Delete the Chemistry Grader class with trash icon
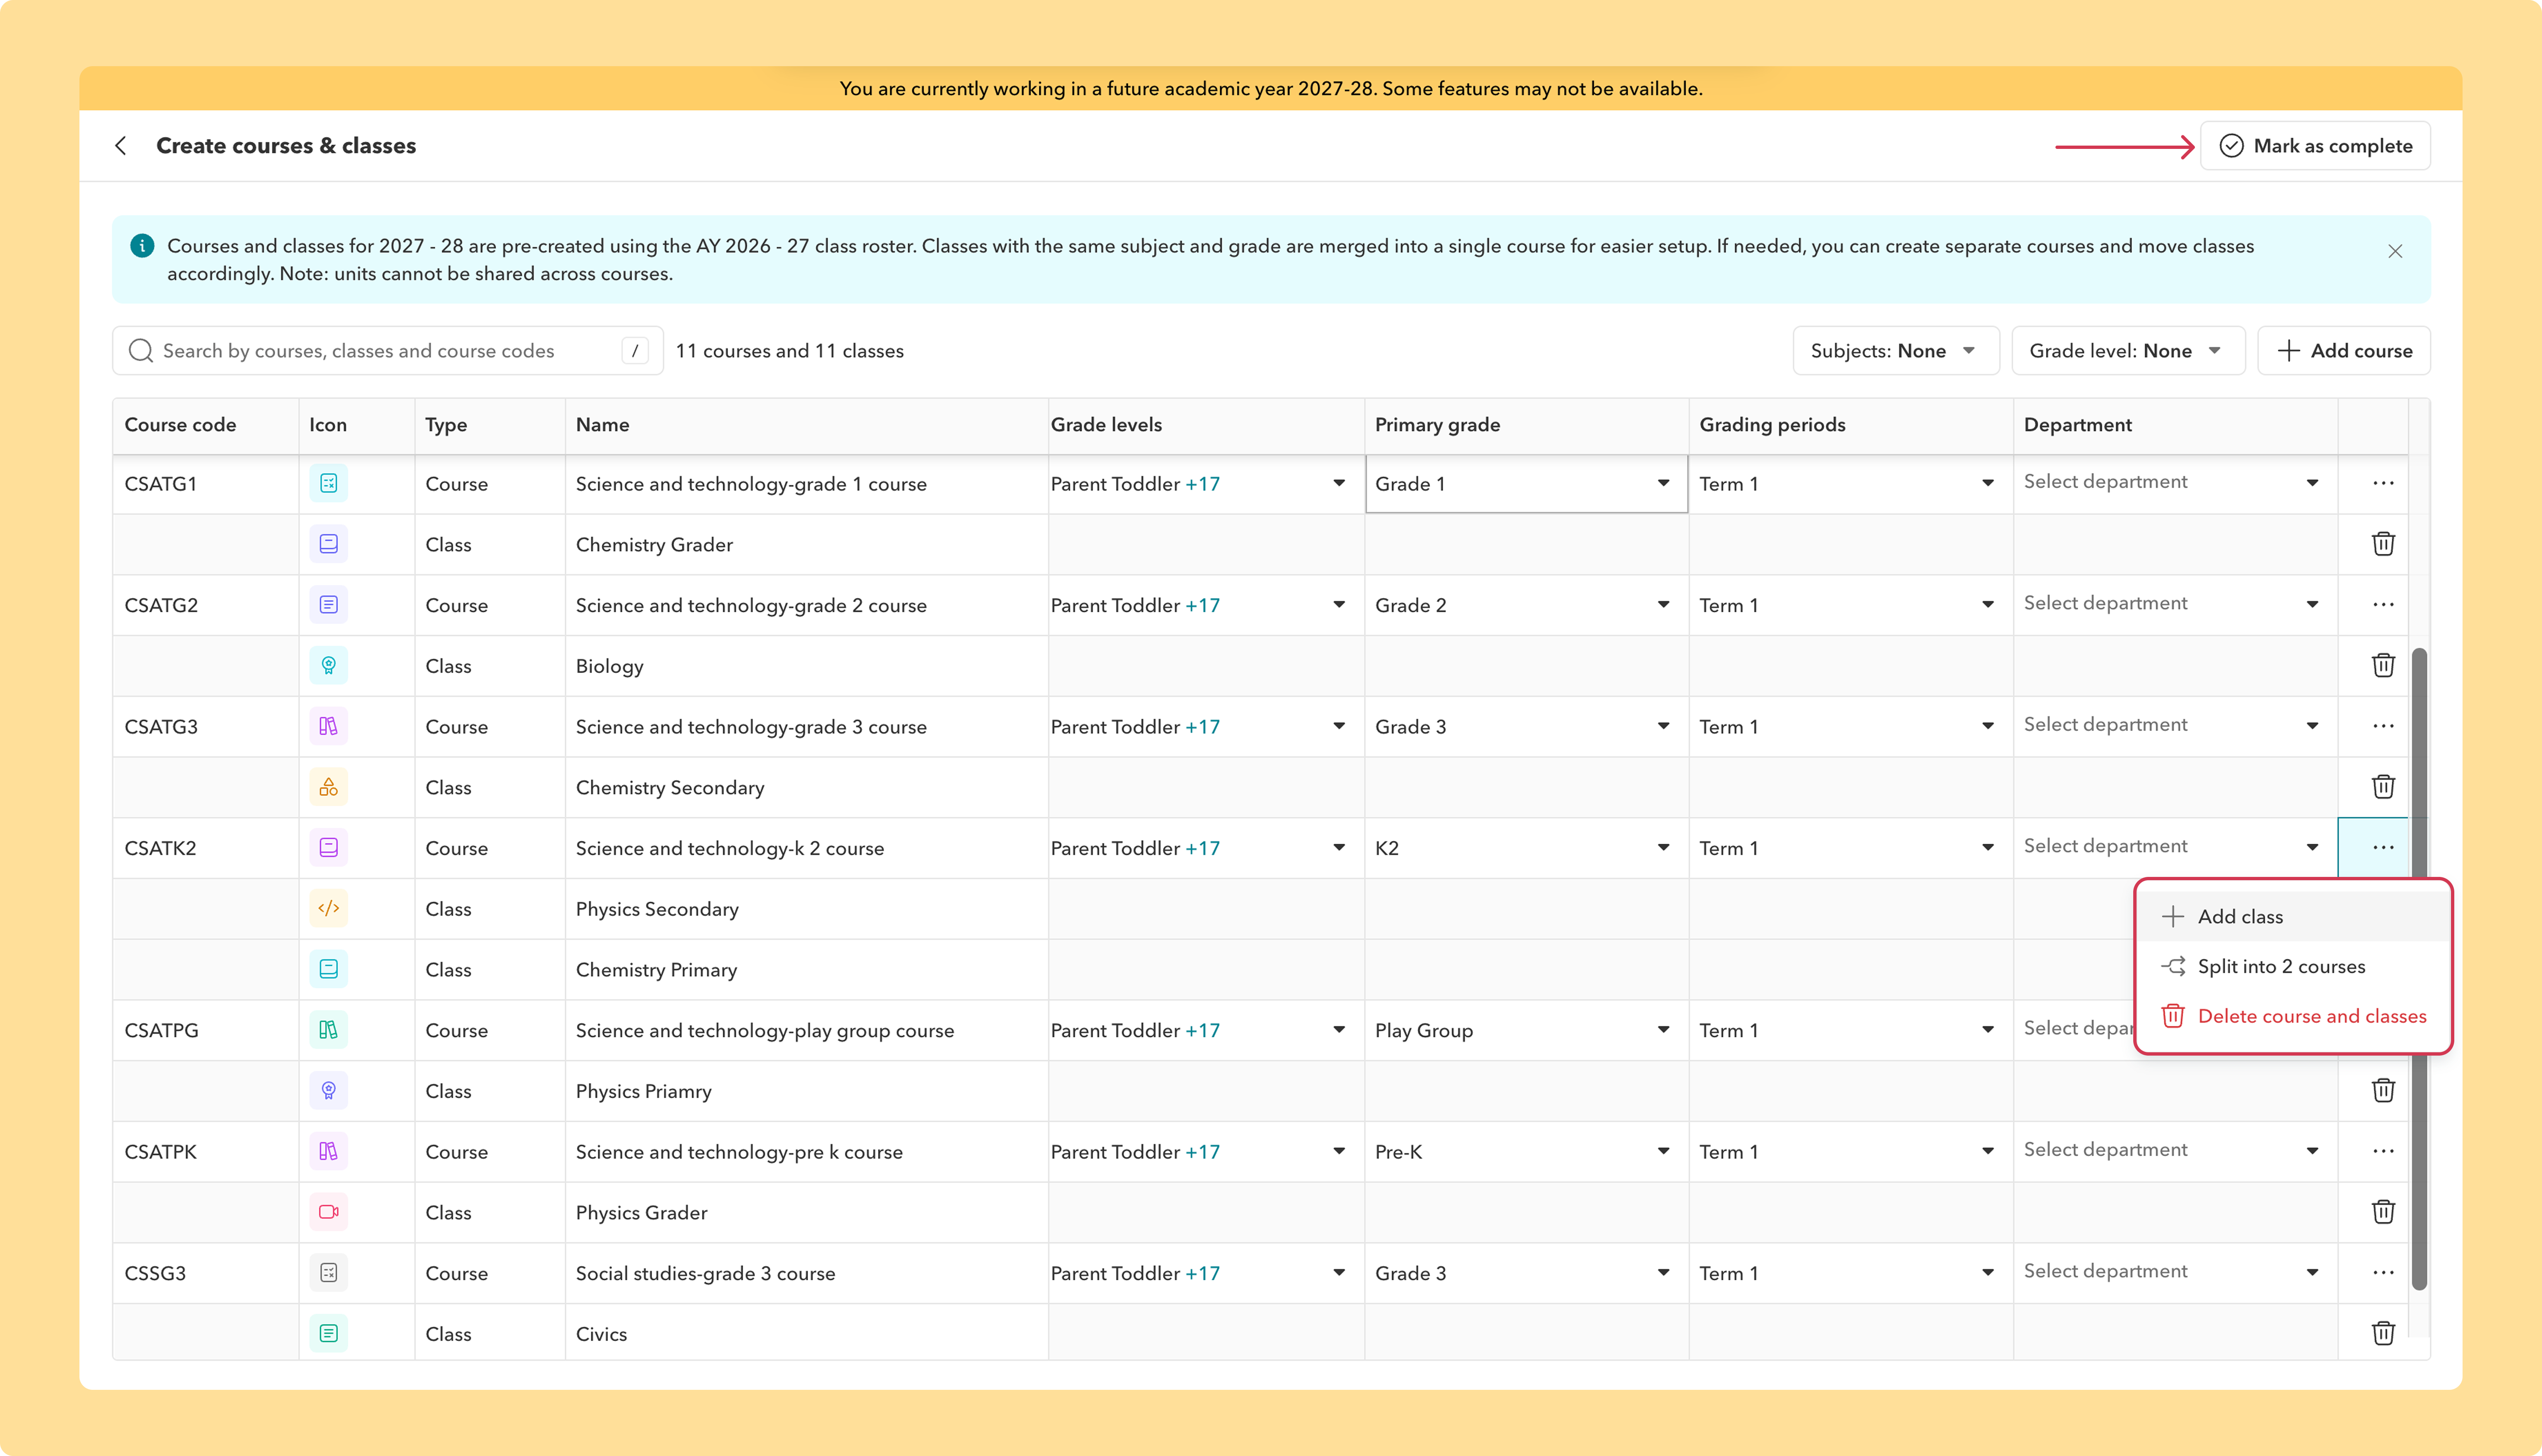This screenshot has height=1456, width=2542. coord(2383,544)
